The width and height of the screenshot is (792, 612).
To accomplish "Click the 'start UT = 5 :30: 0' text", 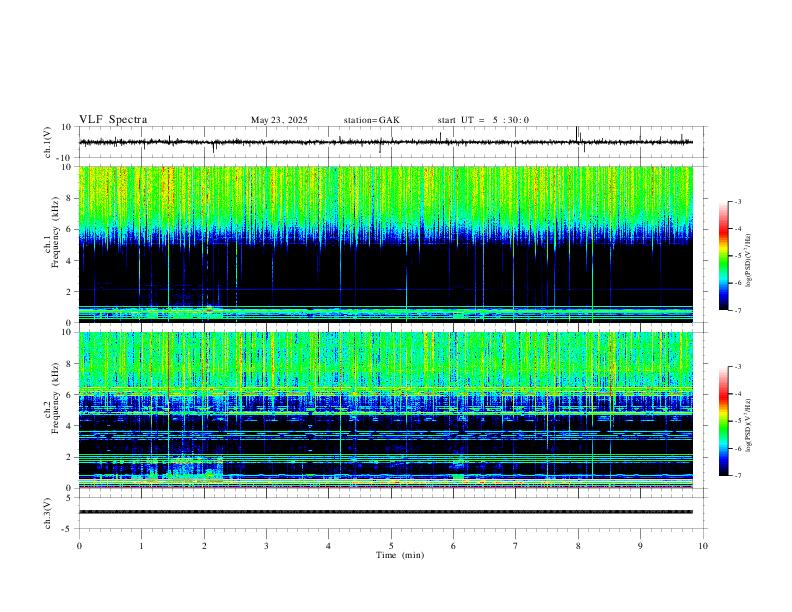I will pyautogui.click(x=483, y=120).
